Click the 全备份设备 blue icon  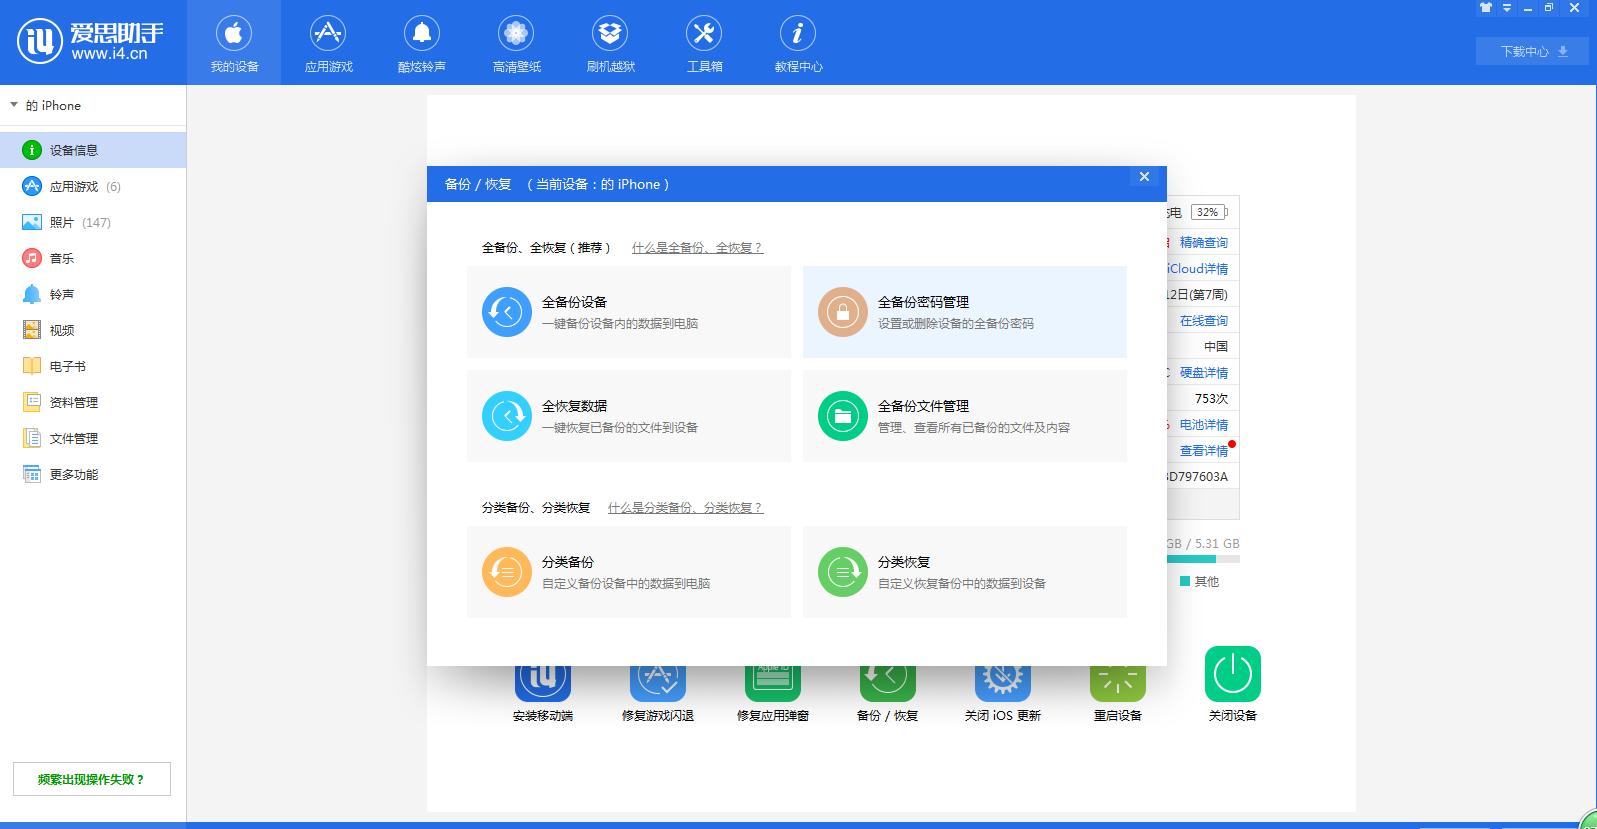[x=507, y=312]
